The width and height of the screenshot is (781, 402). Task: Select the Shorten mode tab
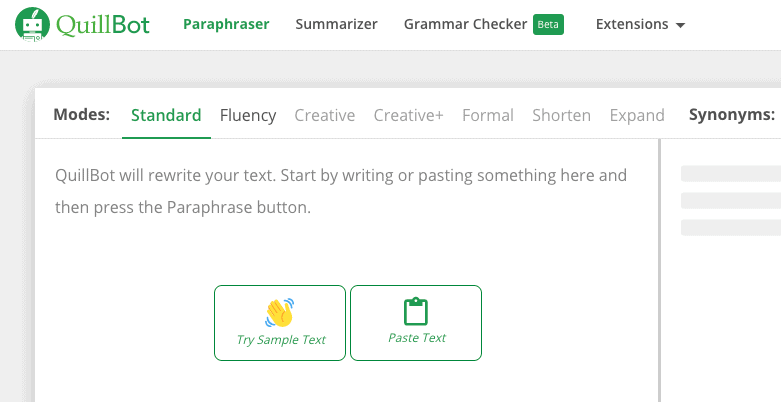(561, 116)
